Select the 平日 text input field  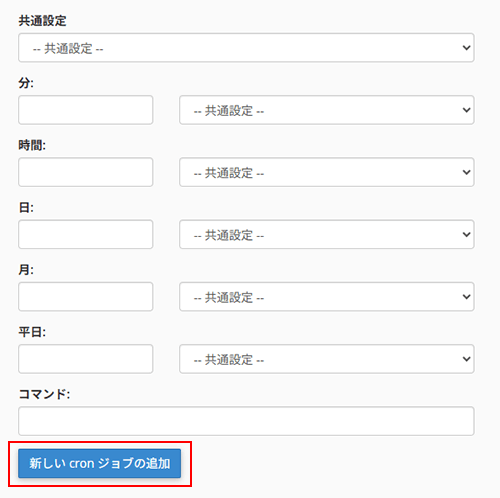86,359
